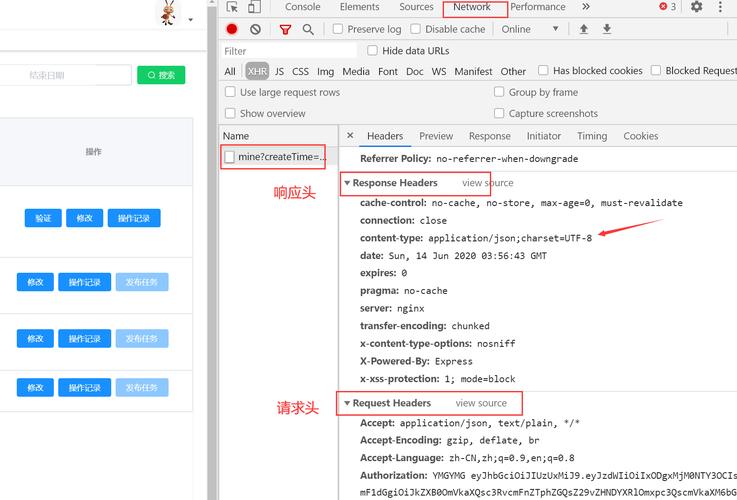Close the request details pane
Viewport: 737px width, 500px height.
[350, 135]
